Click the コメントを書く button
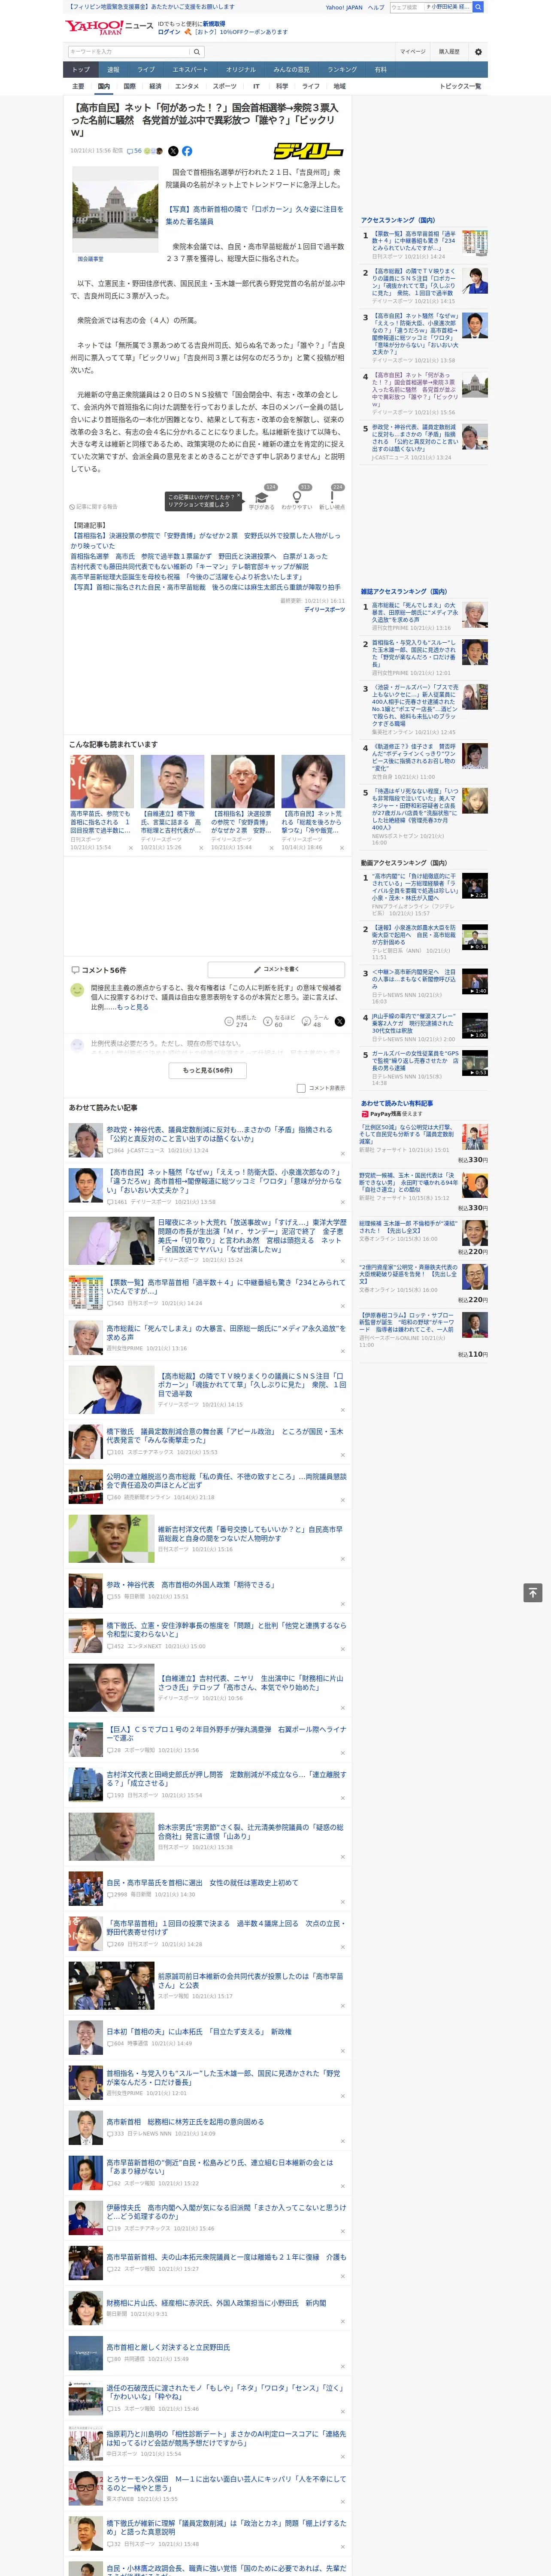 (276, 969)
